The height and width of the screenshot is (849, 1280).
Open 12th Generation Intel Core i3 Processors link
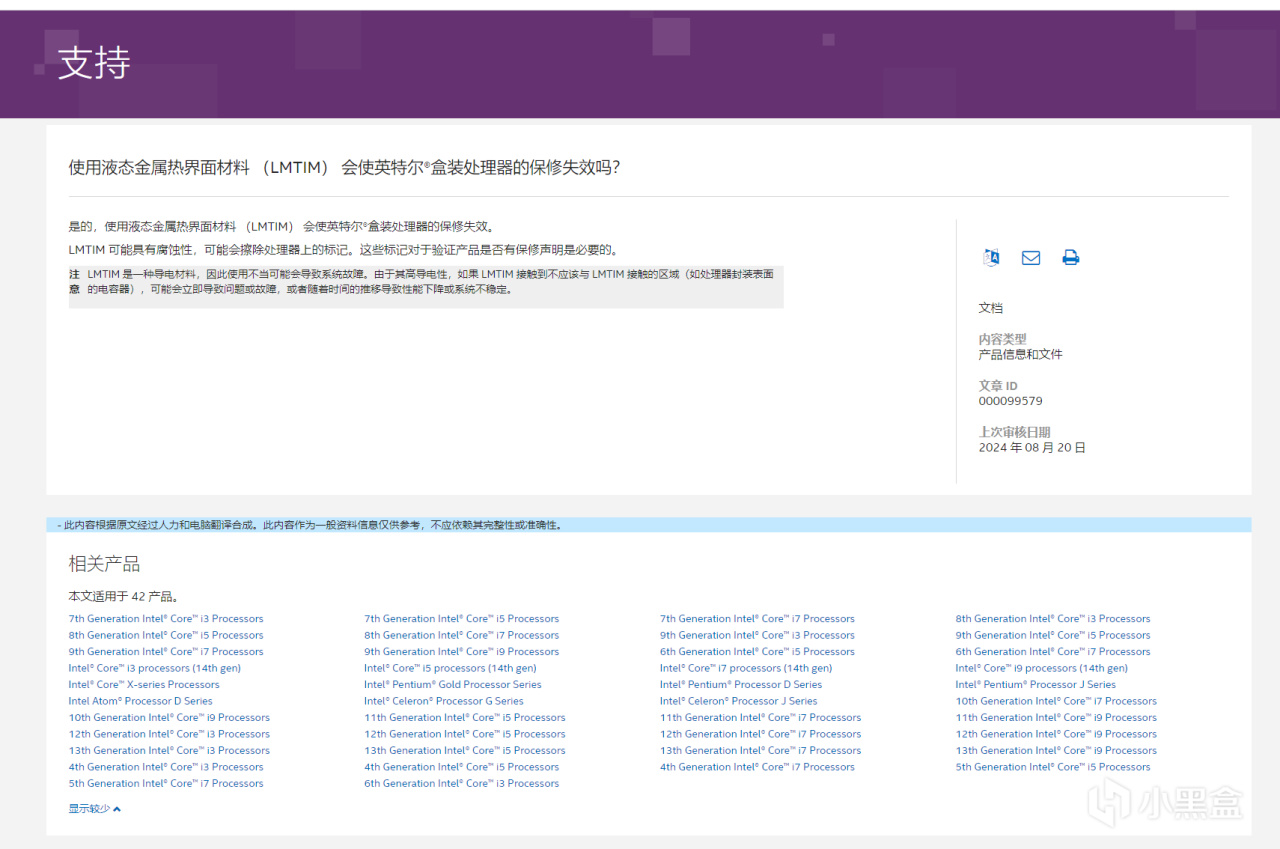[x=169, y=734]
